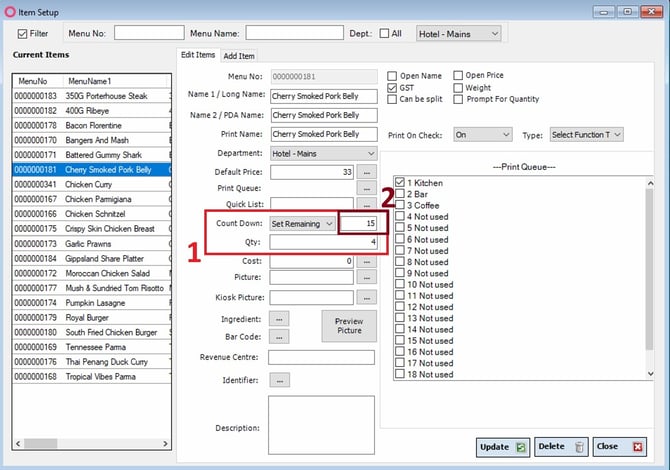670x470 pixels.
Task: Select Chicken Parmigiana in the items list
Action: pos(92,199)
